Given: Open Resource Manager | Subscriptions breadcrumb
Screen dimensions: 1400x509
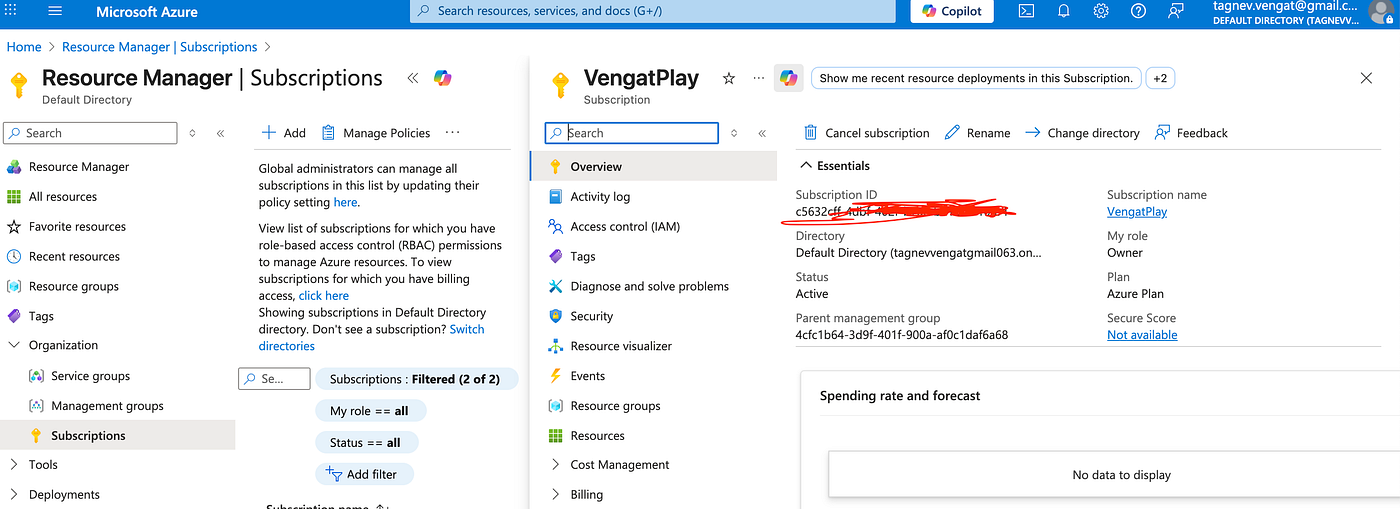Looking at the screenshot, I should tap(160, 47).
